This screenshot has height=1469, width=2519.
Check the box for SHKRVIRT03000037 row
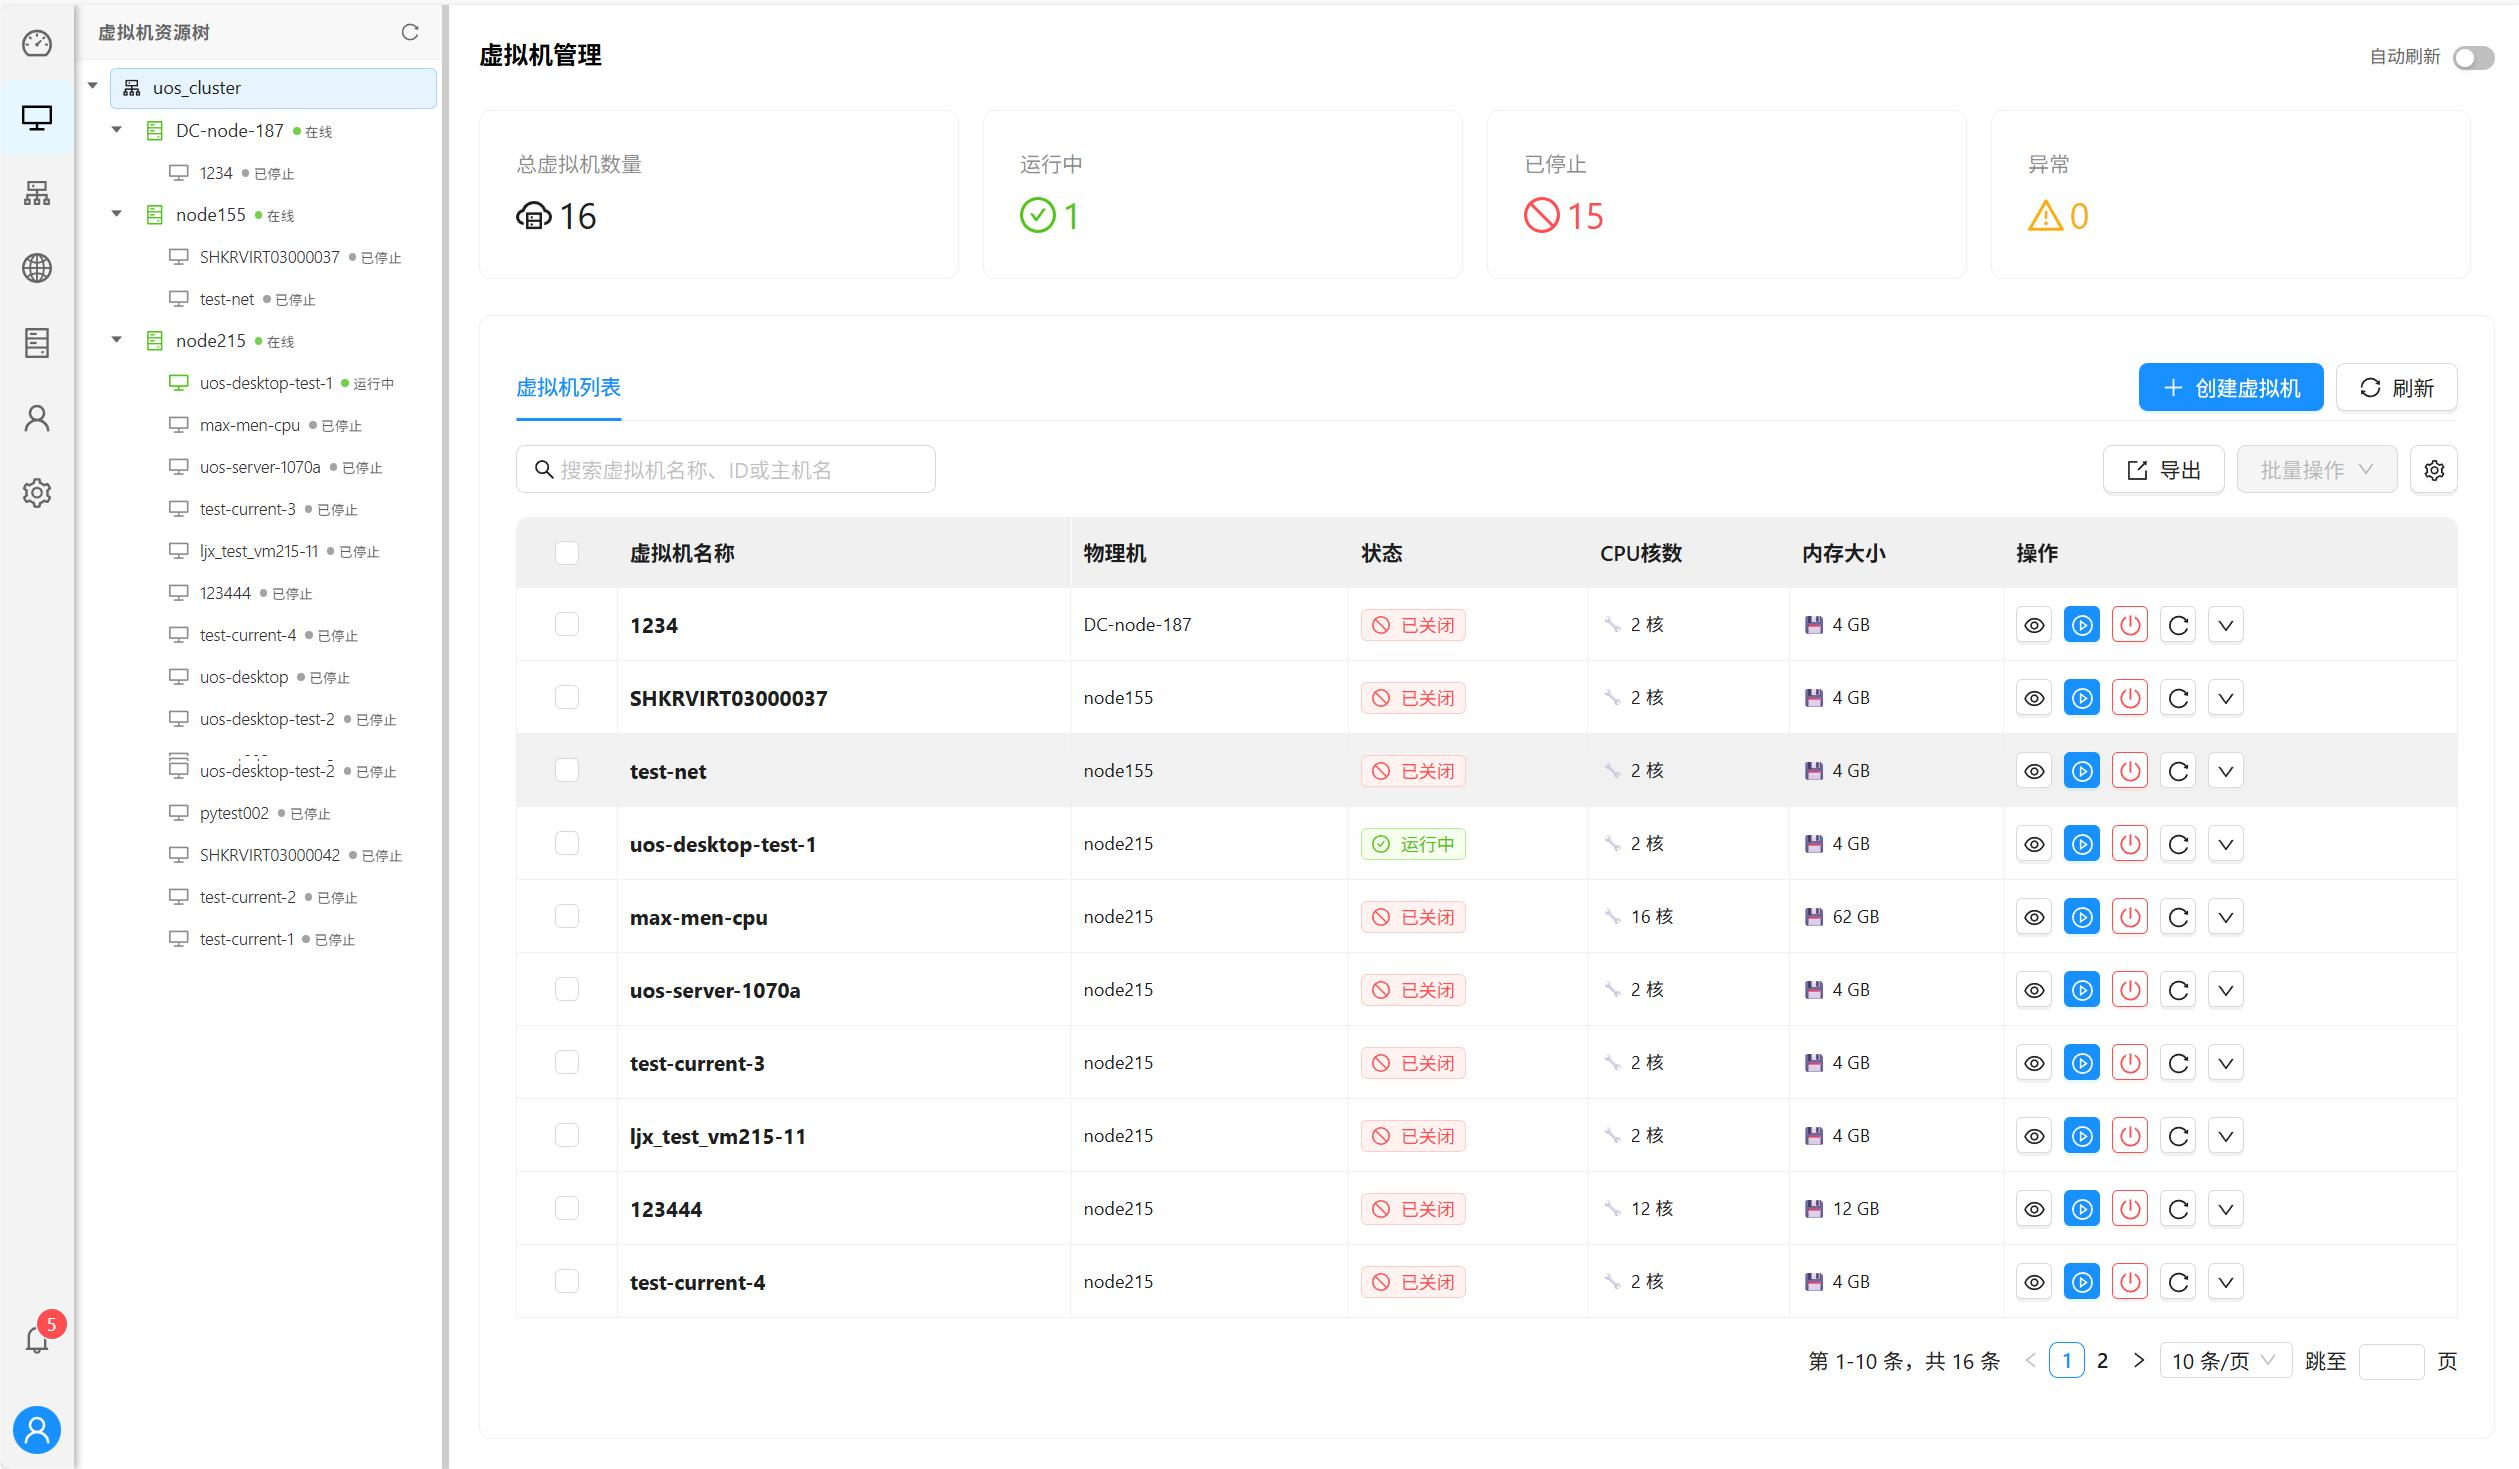pos(567,697)
